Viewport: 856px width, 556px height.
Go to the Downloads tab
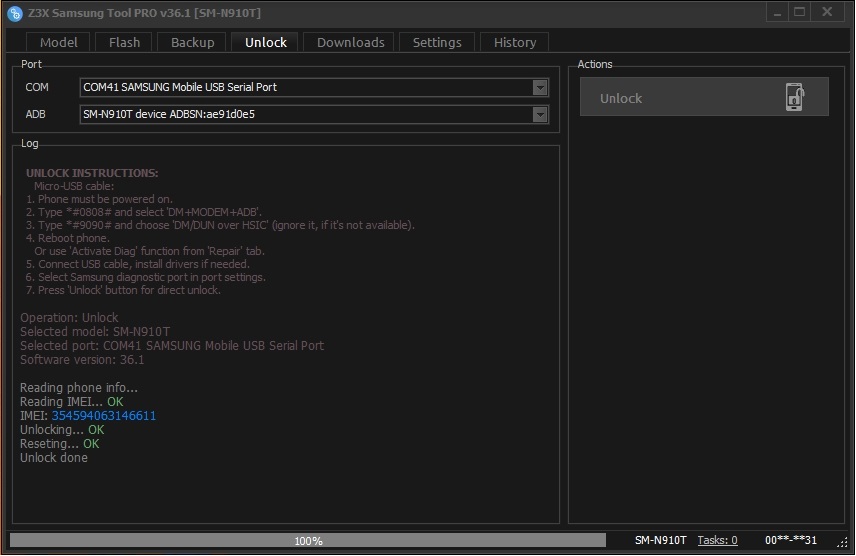point(350,42)
